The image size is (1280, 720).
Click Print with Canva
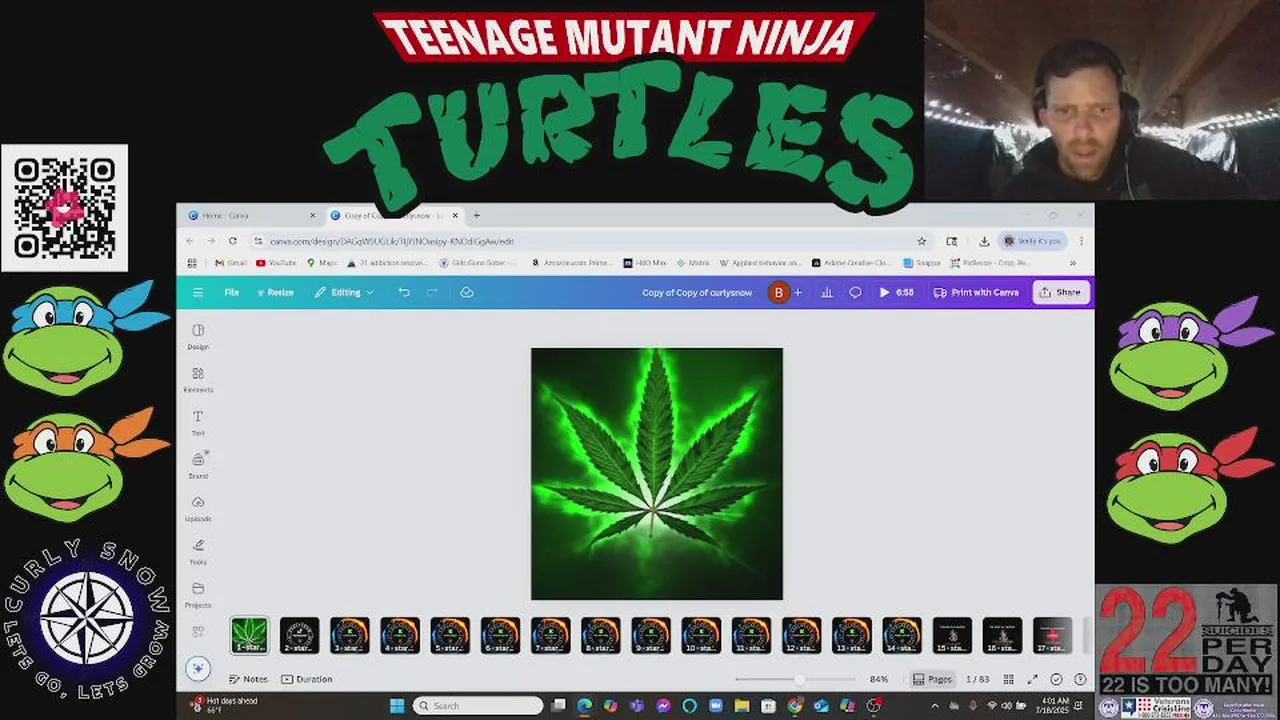point(976,292)
